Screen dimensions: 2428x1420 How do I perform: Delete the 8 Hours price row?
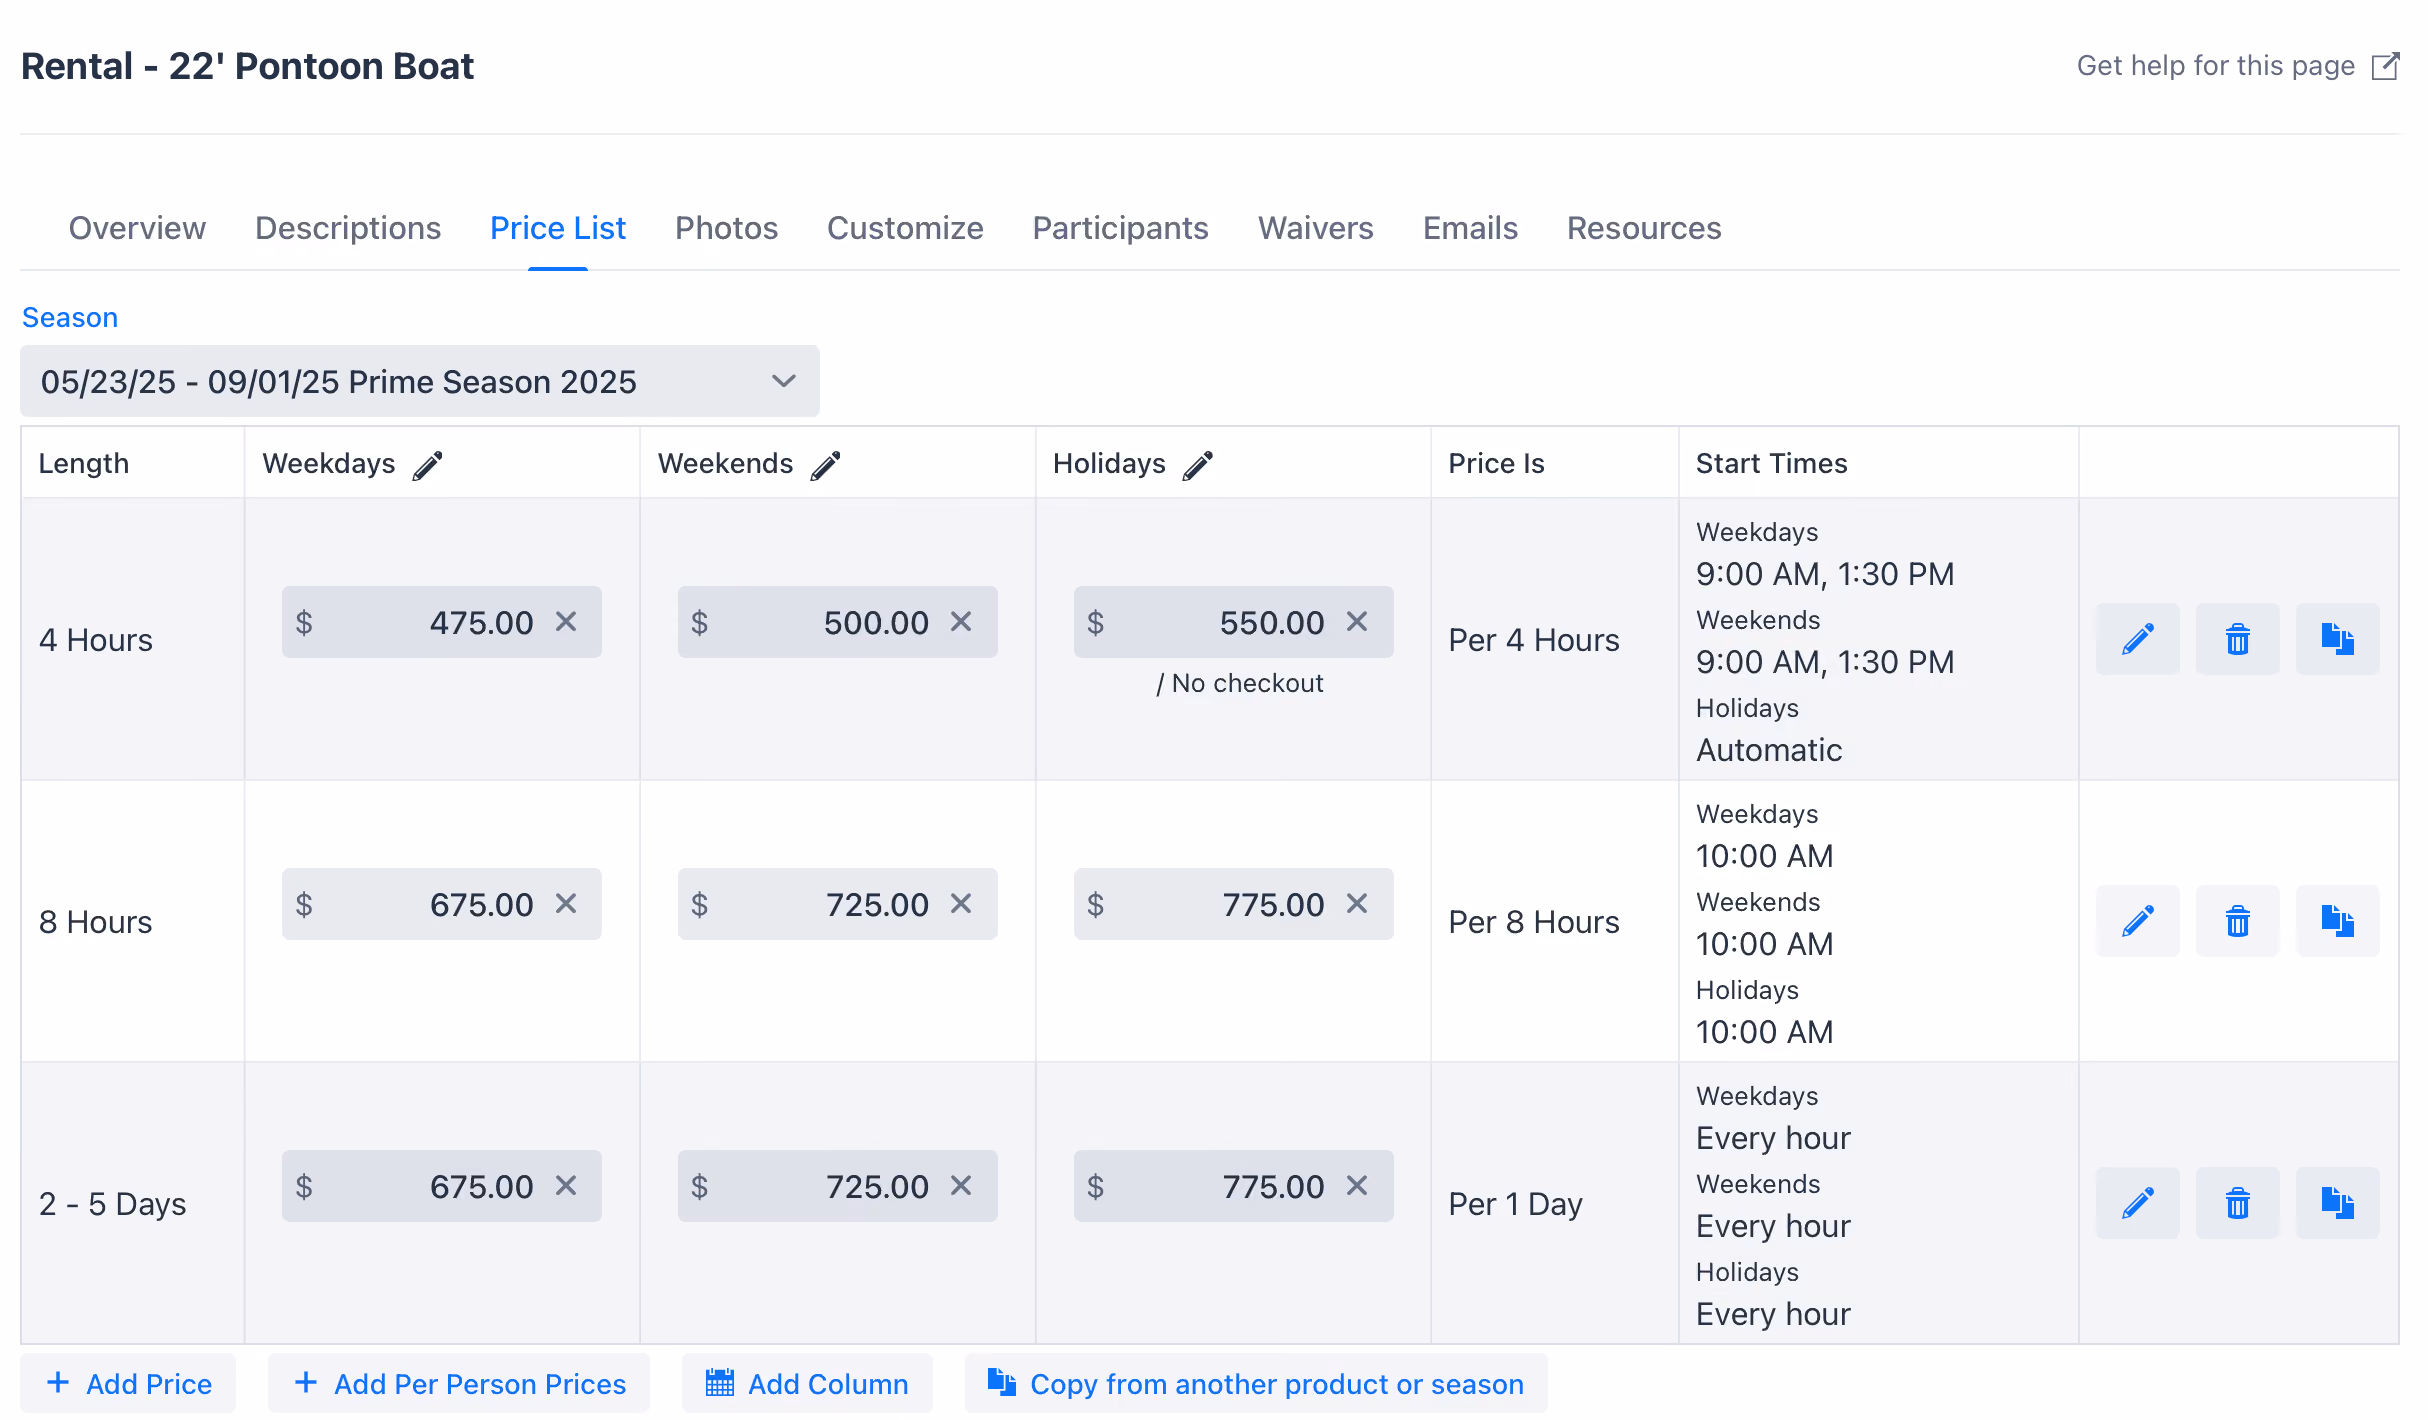tap(2237, 921)
